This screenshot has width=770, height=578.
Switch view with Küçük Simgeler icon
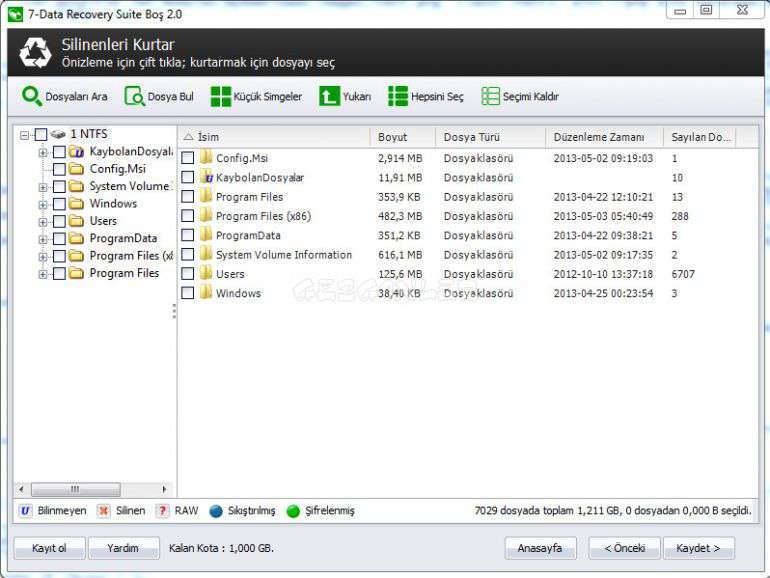(220, 96)
